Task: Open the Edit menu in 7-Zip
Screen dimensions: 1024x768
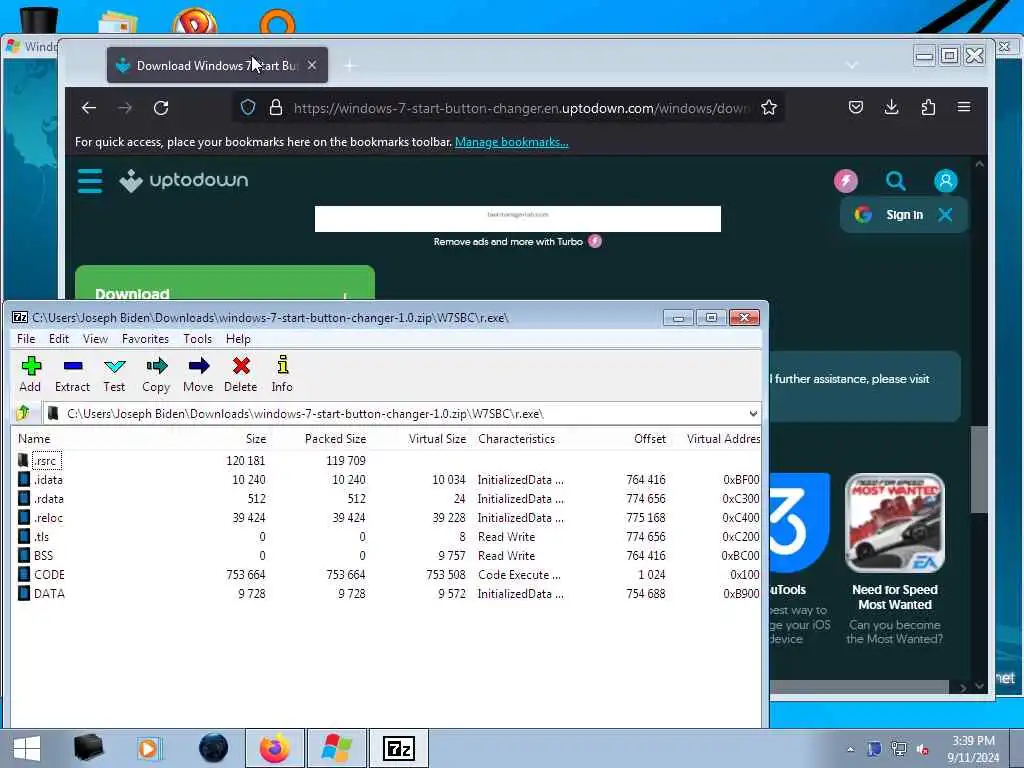Action: tap(59, 339)
